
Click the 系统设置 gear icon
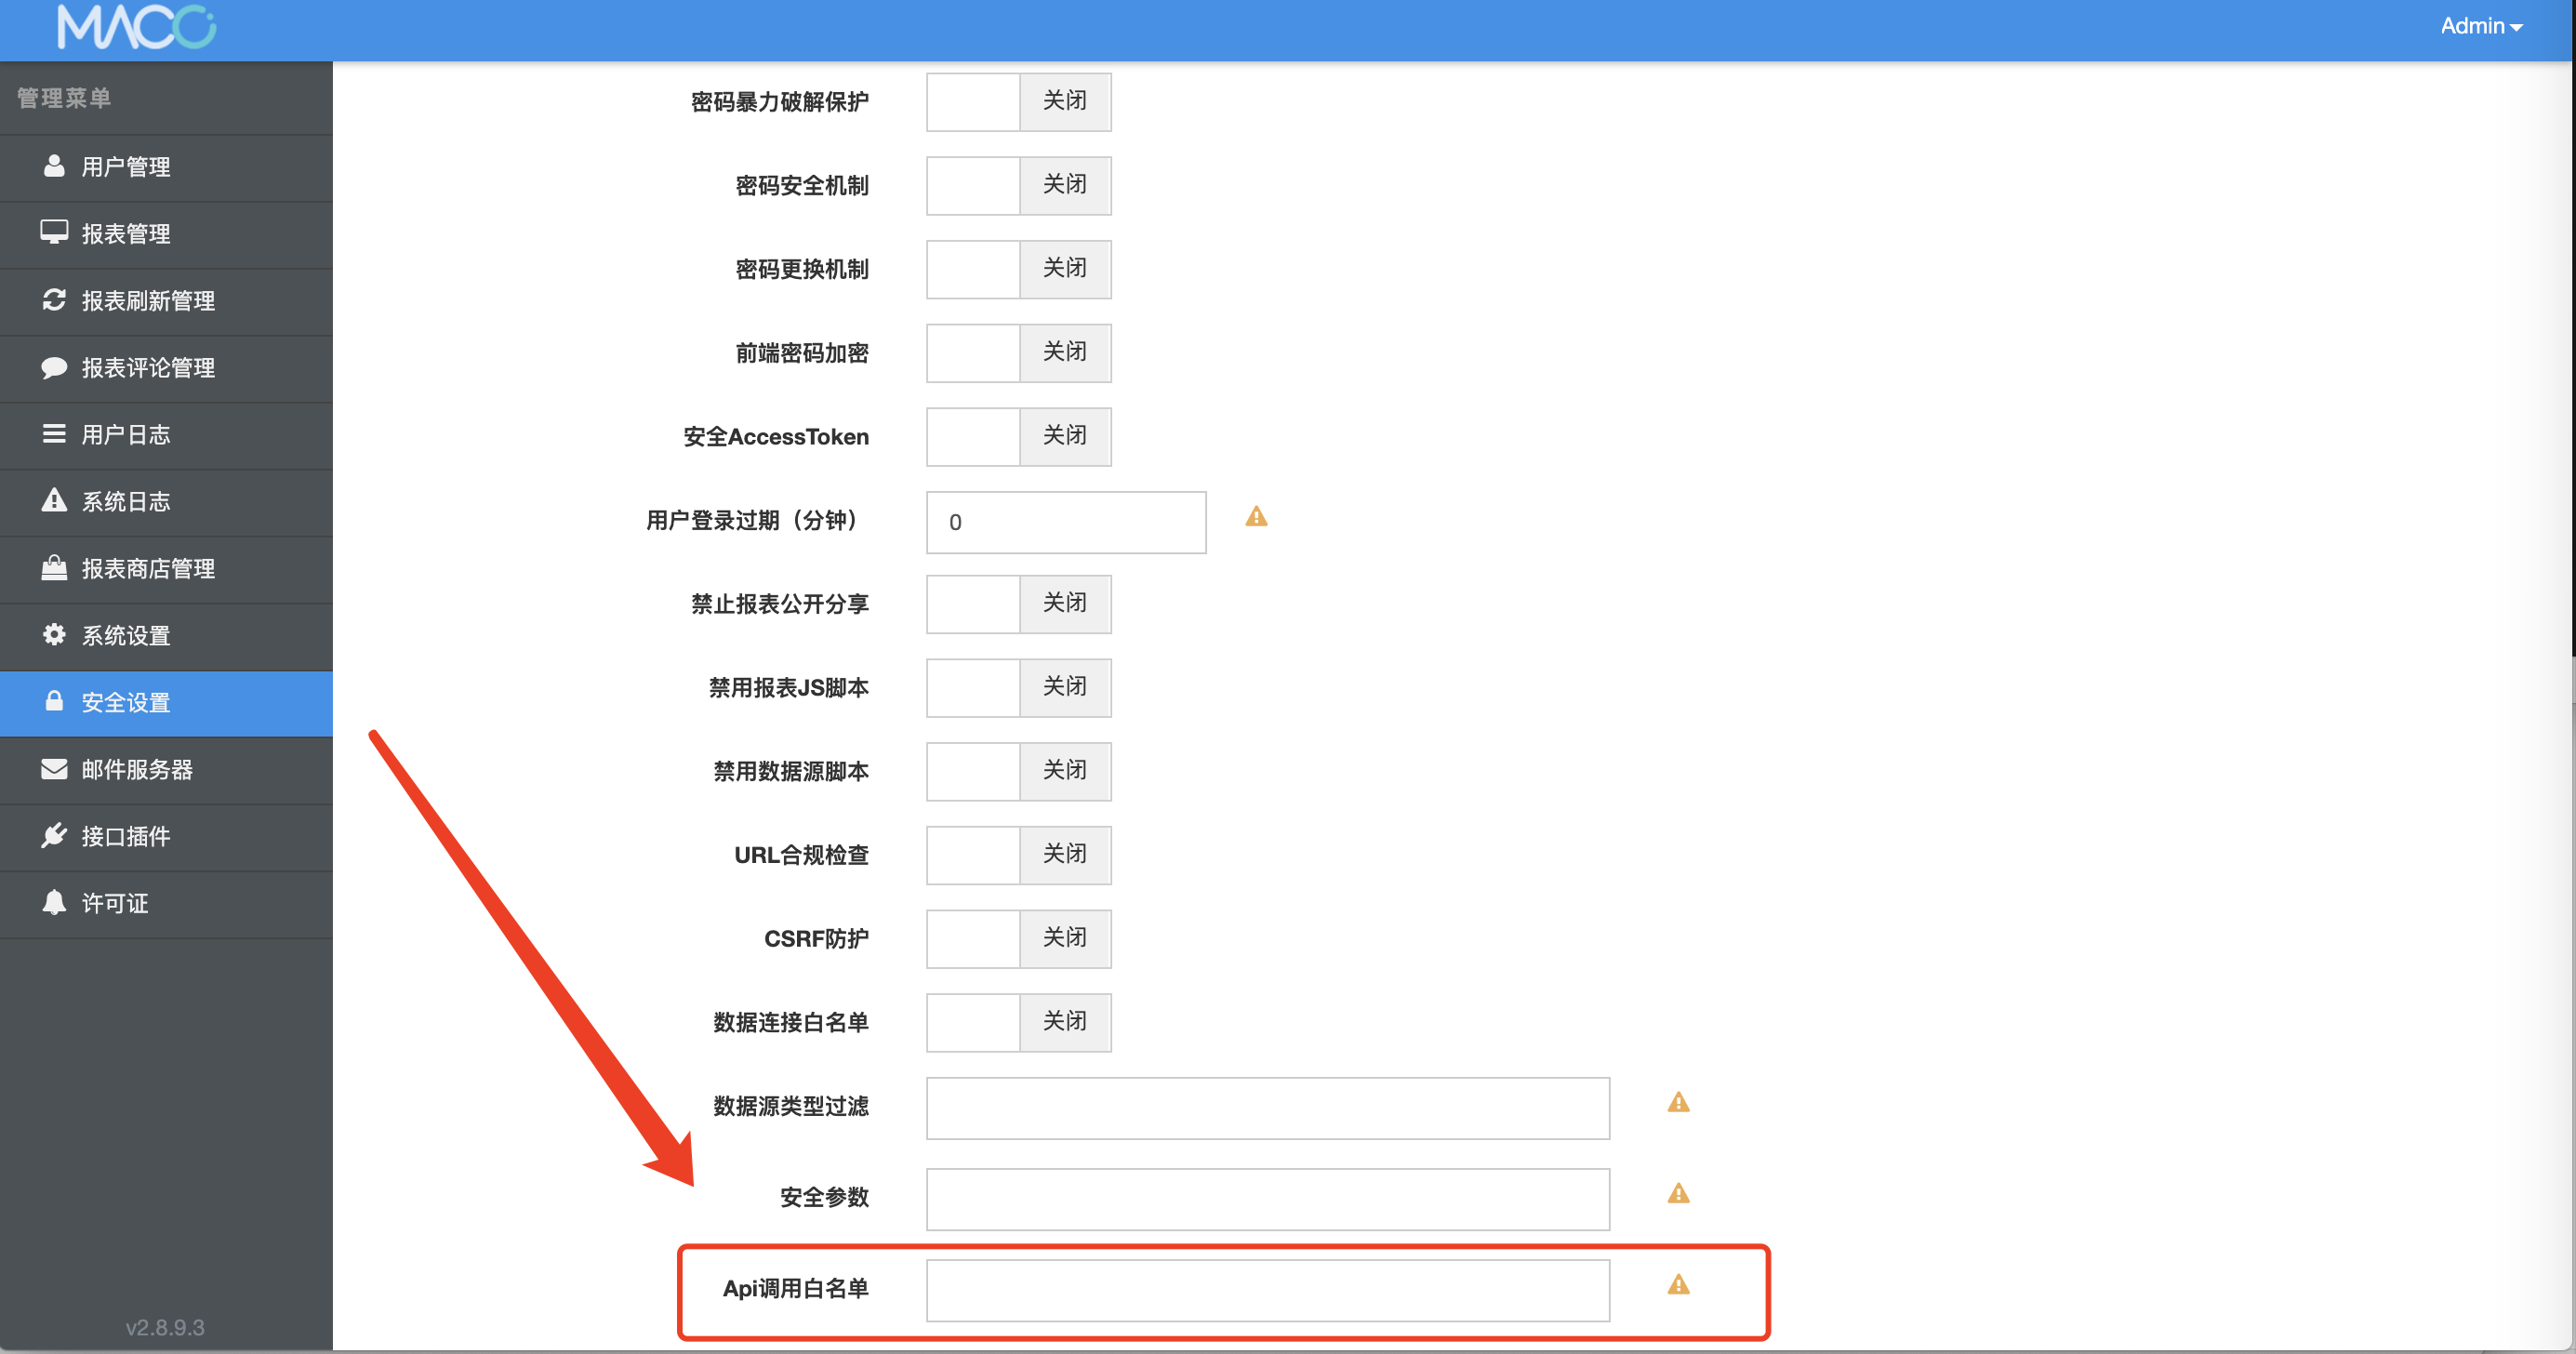(54, 635)
